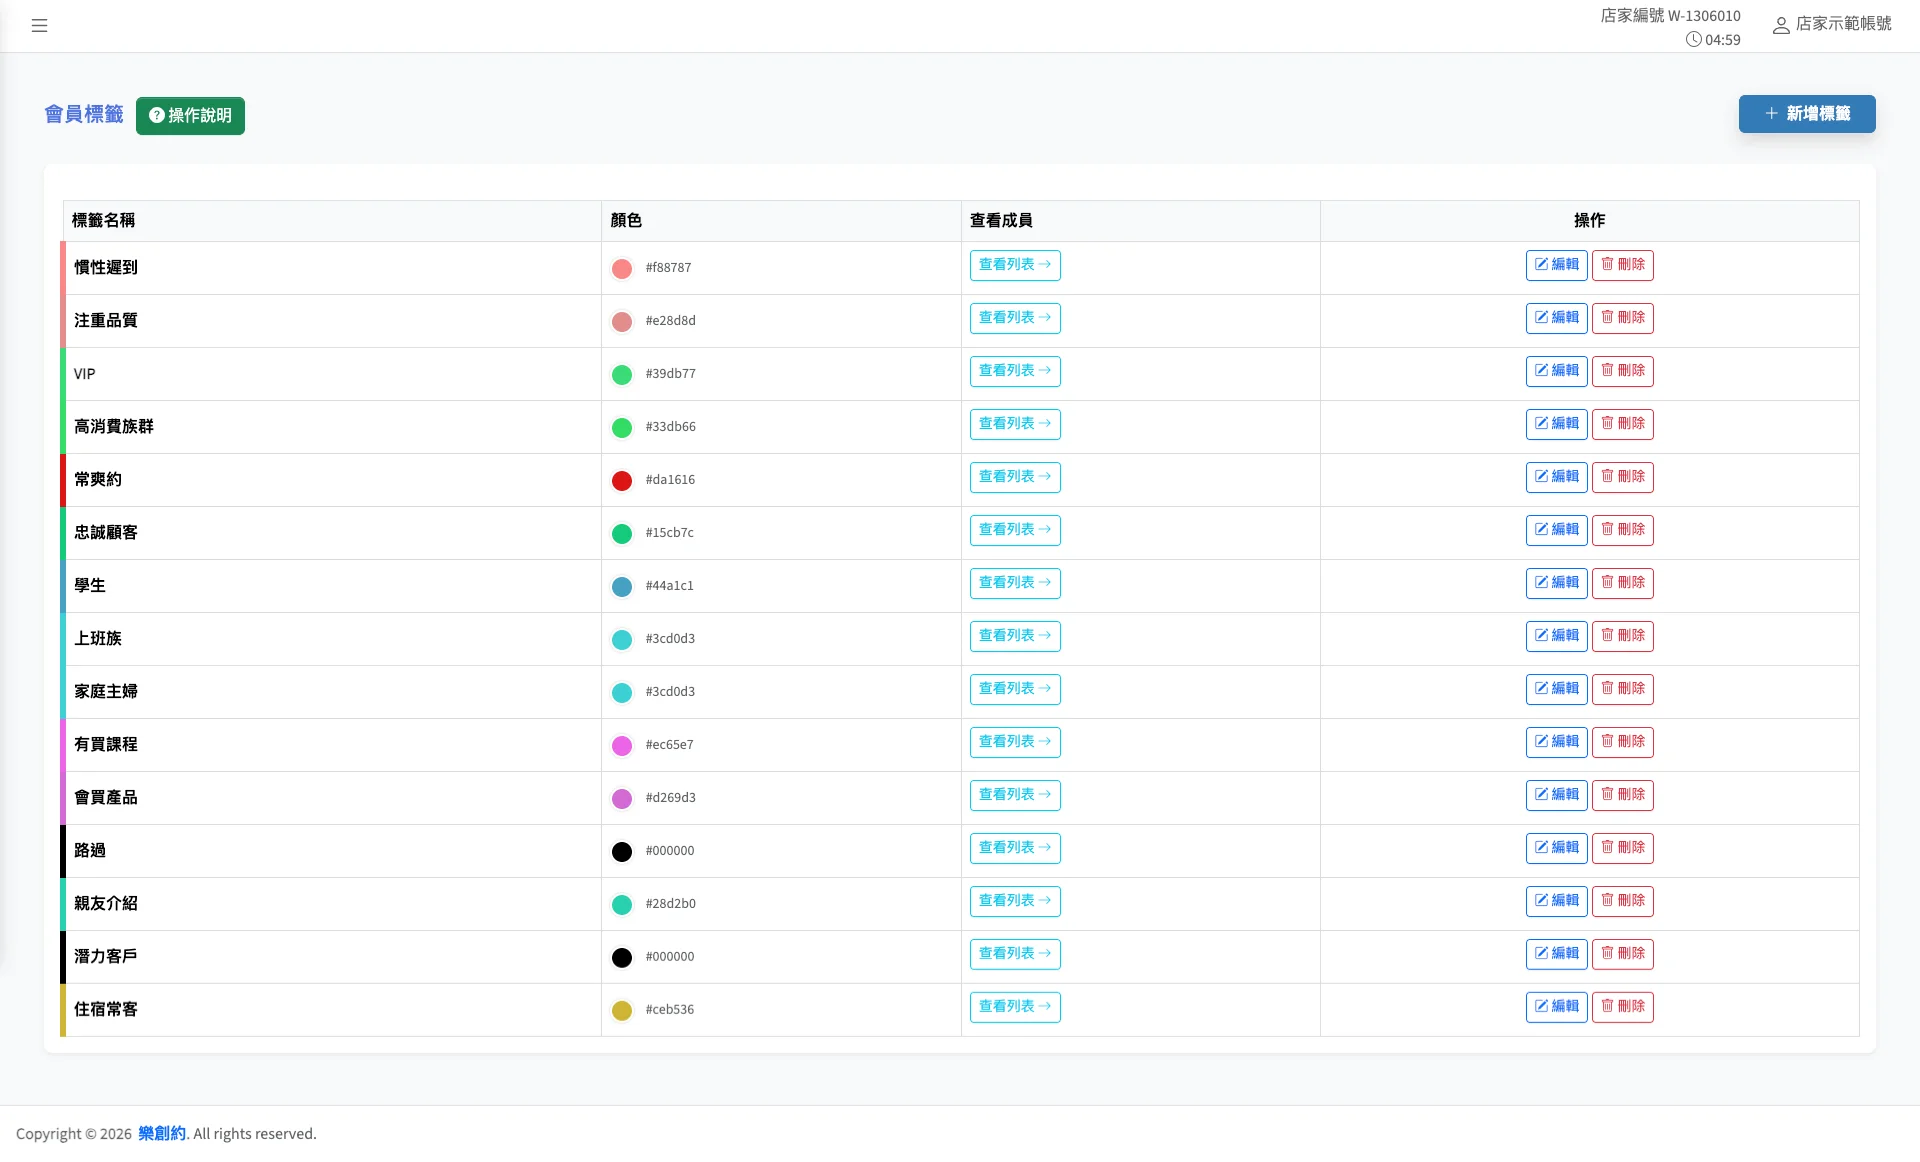The height and width of the screenshot is (1162, 1920).
Task: Edit the 忠誠顧客 tag
Action: click(1556, 530)
